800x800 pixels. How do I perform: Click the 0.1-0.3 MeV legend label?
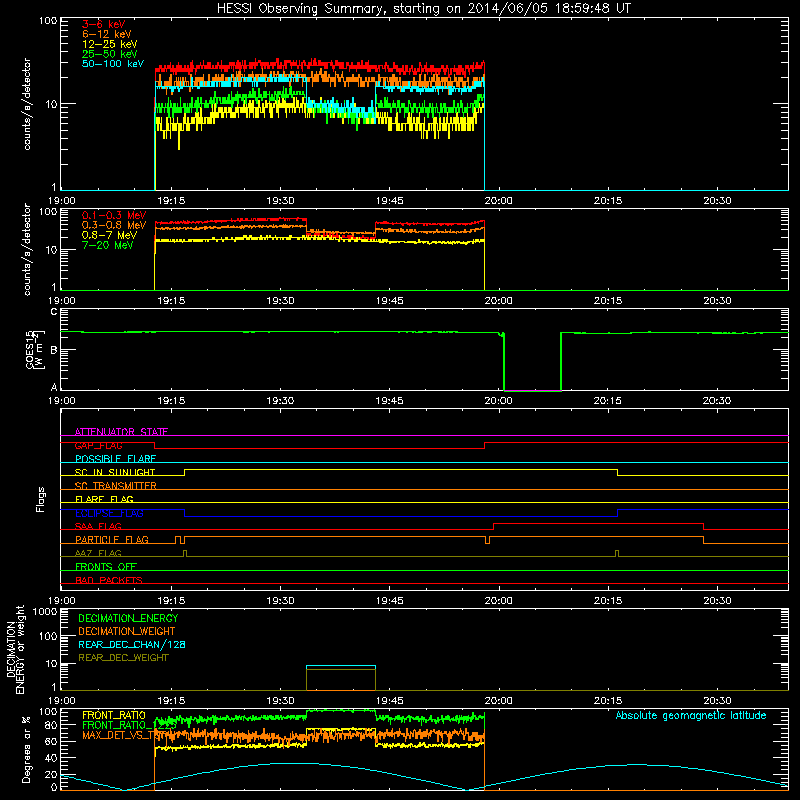pos(114,215)
